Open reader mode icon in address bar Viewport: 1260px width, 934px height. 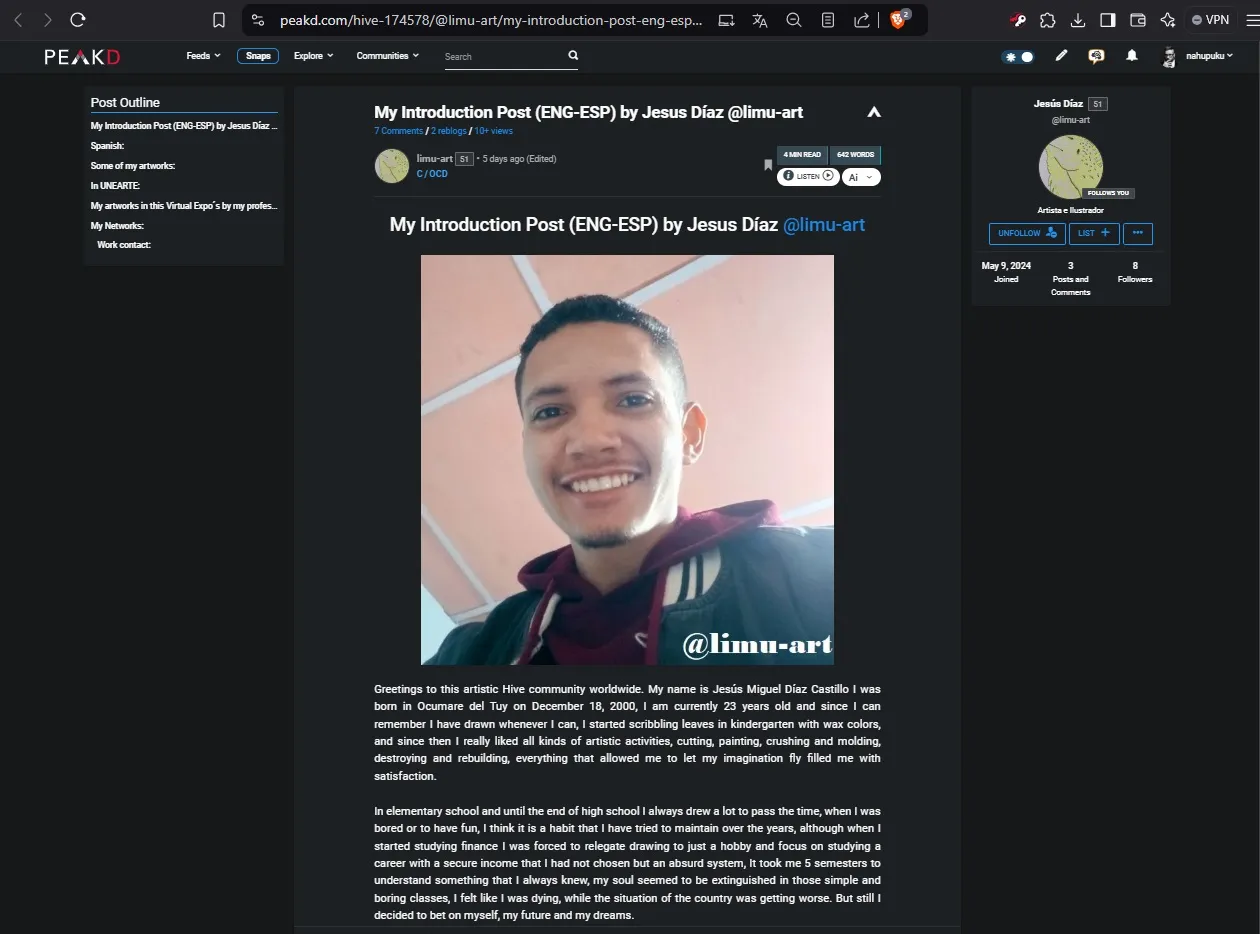point(828,20)
